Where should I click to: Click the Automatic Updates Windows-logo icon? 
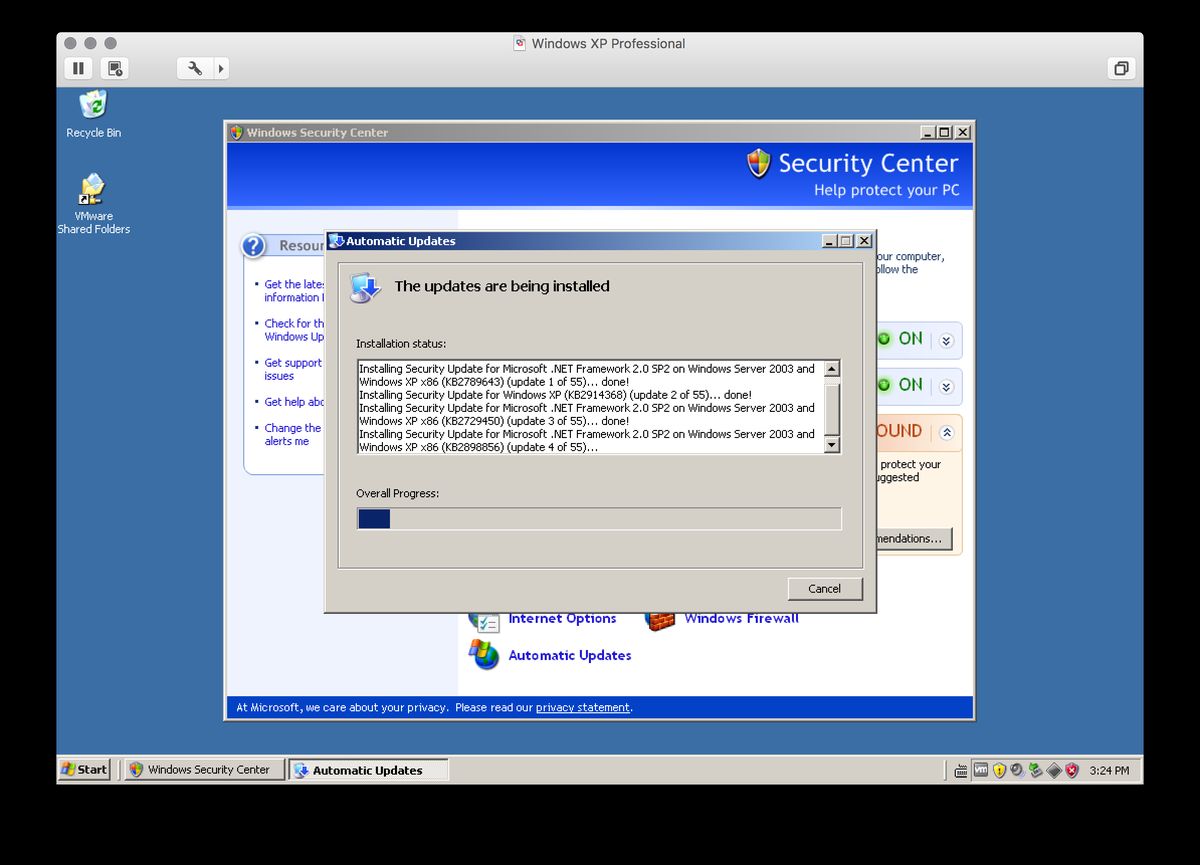(x=484, y=655)
